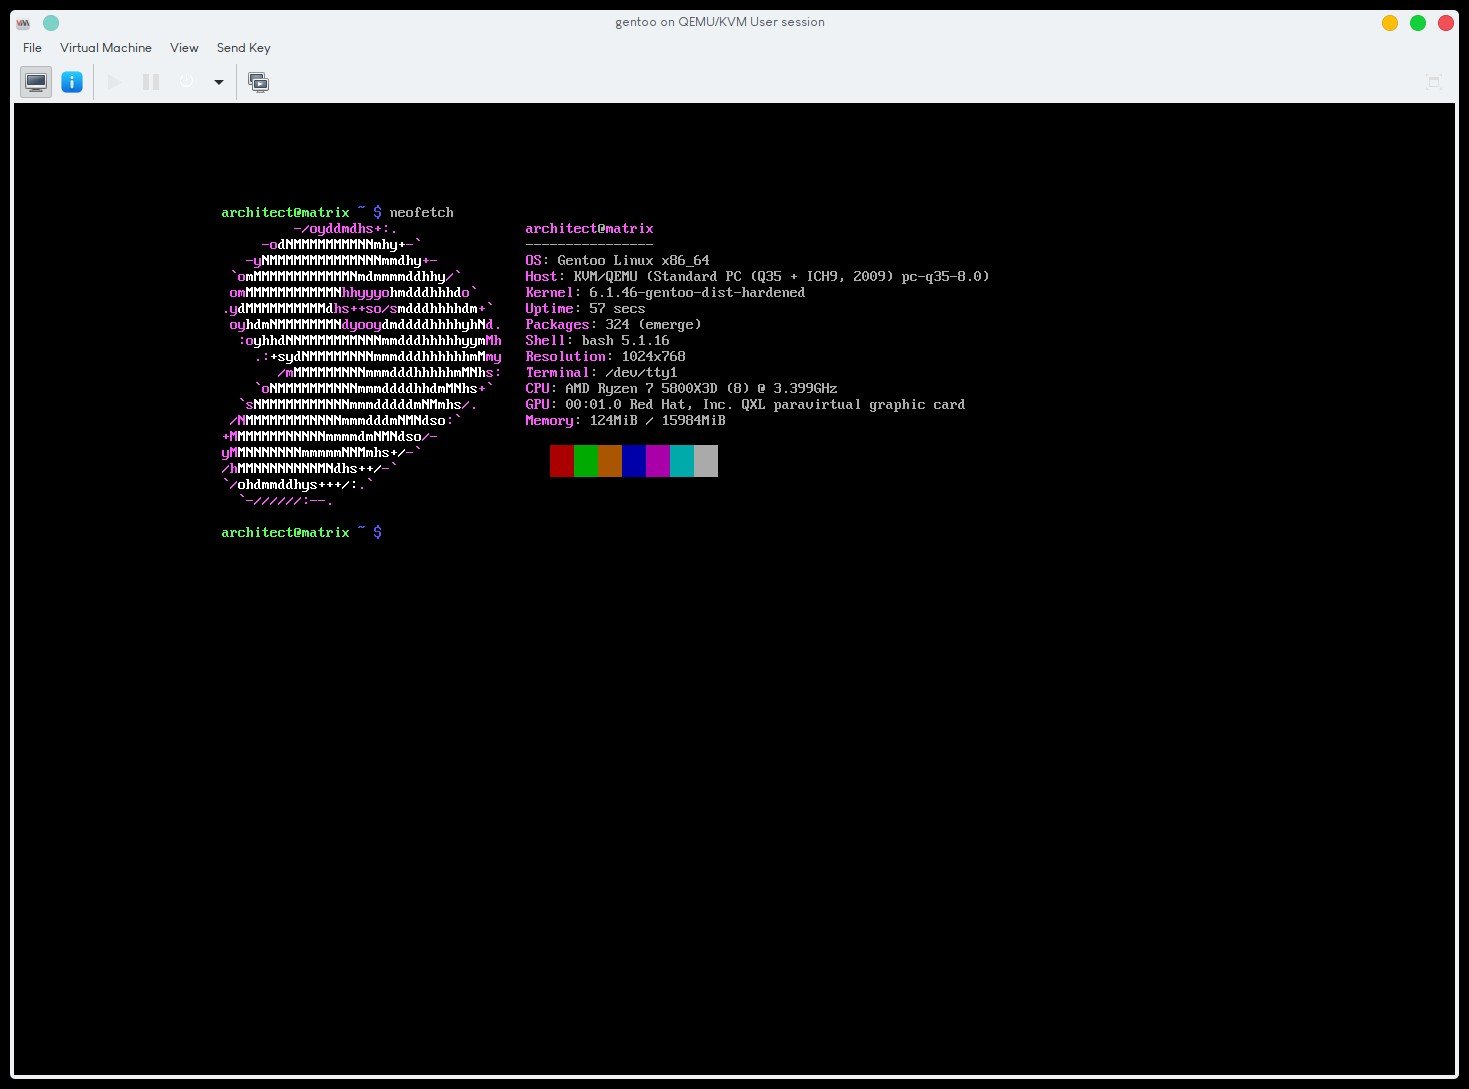Switch to fullscreen using toolbar's right icon
Viewport: 1469px width, 1089px height.
pos(1433,82)
